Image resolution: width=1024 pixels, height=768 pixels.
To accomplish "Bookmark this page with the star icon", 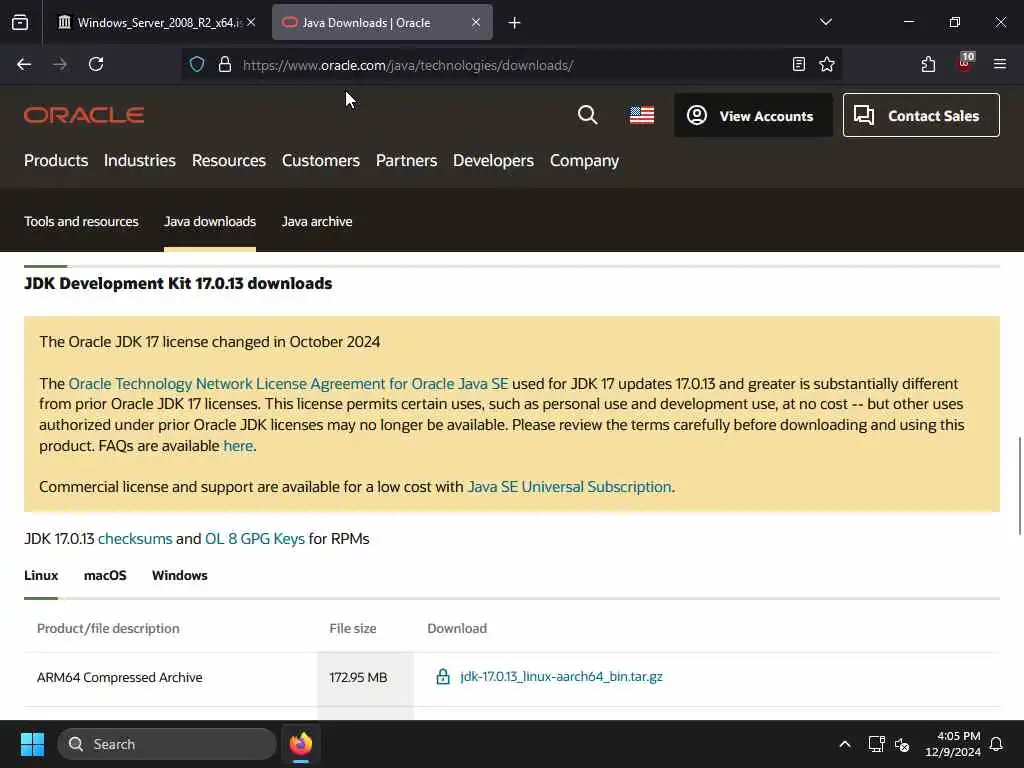I will point(827,64).
